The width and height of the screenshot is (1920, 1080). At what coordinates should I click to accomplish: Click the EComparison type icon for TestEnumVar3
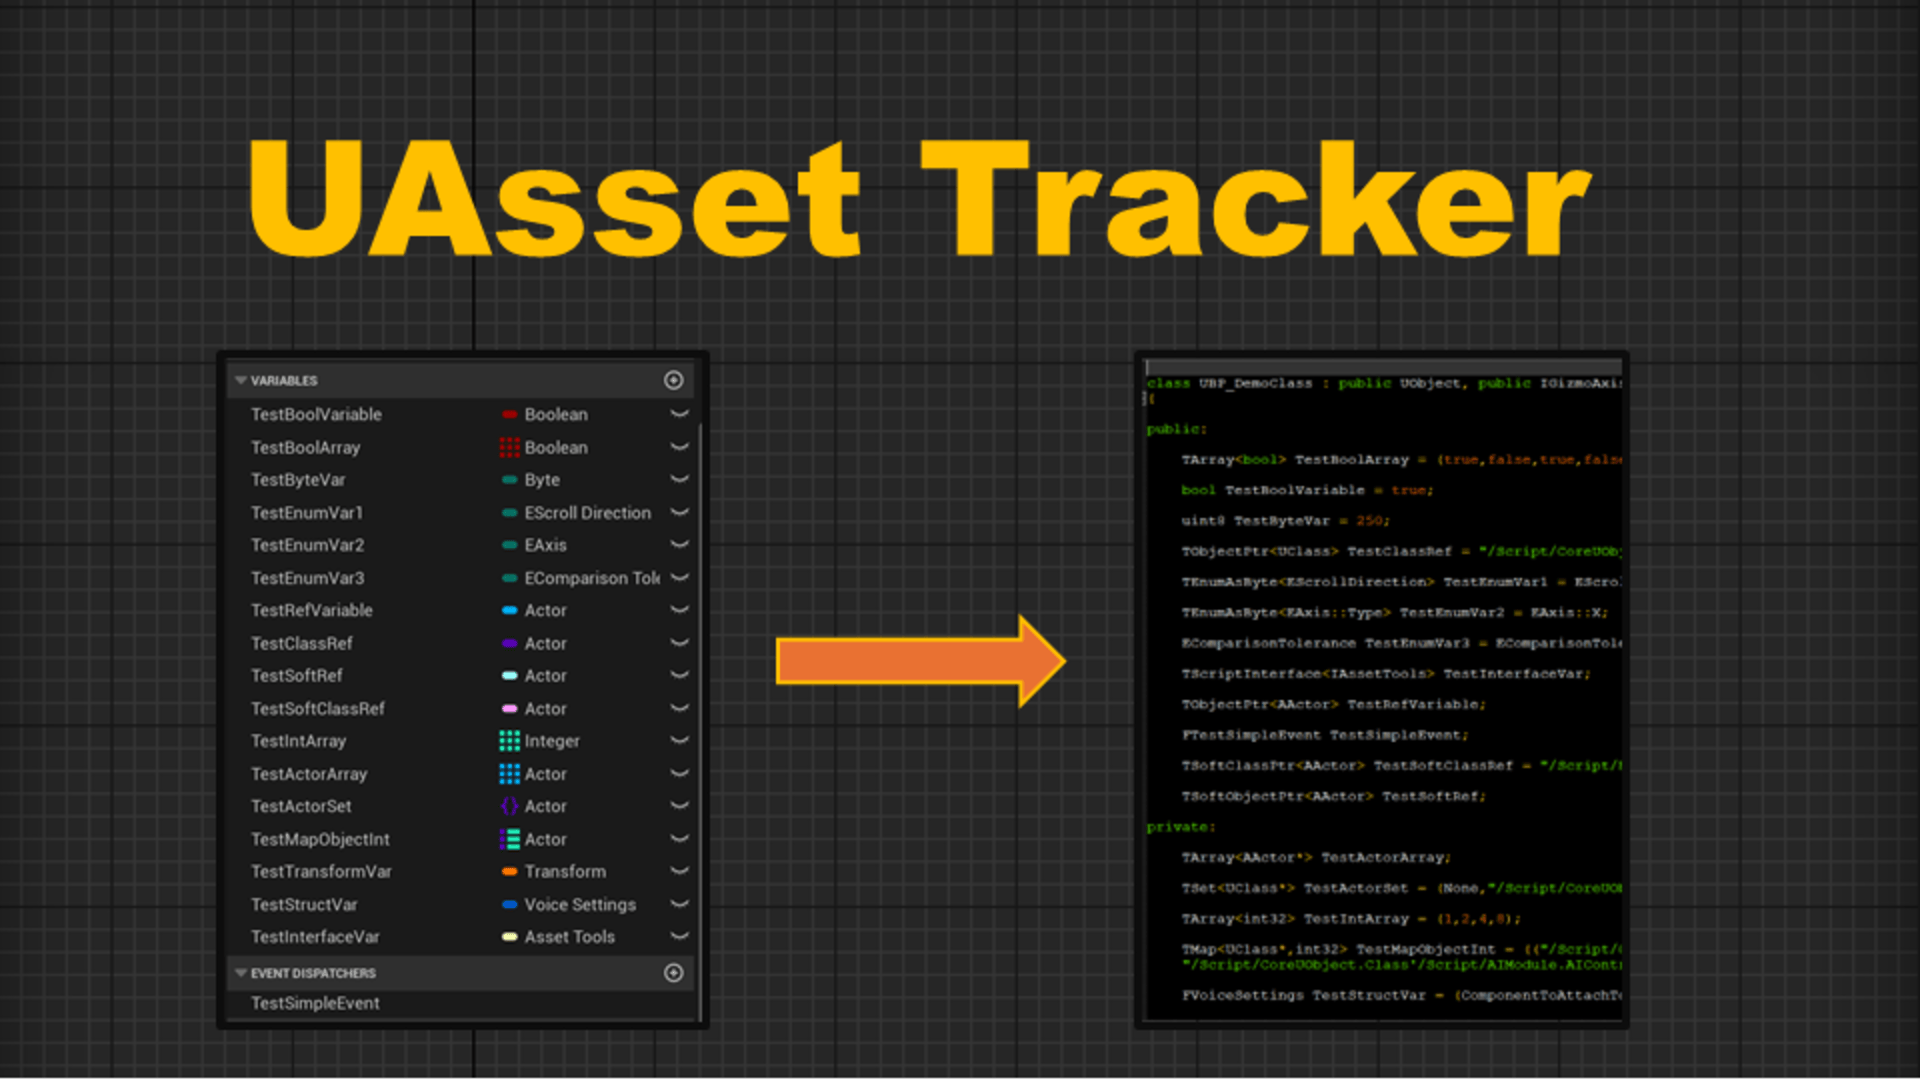point(509,578)
